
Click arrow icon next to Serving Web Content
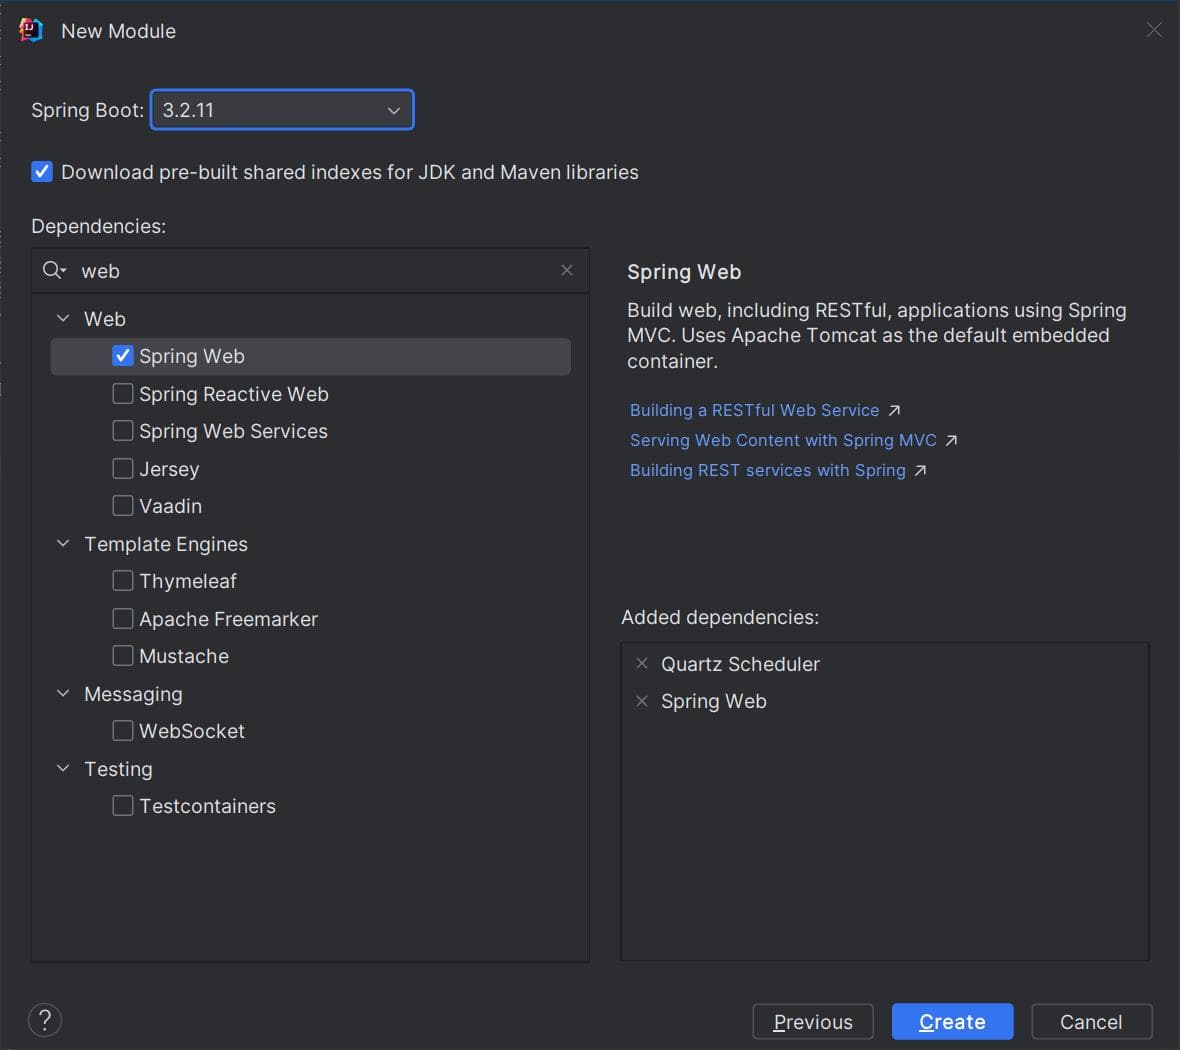click(951, 440)
